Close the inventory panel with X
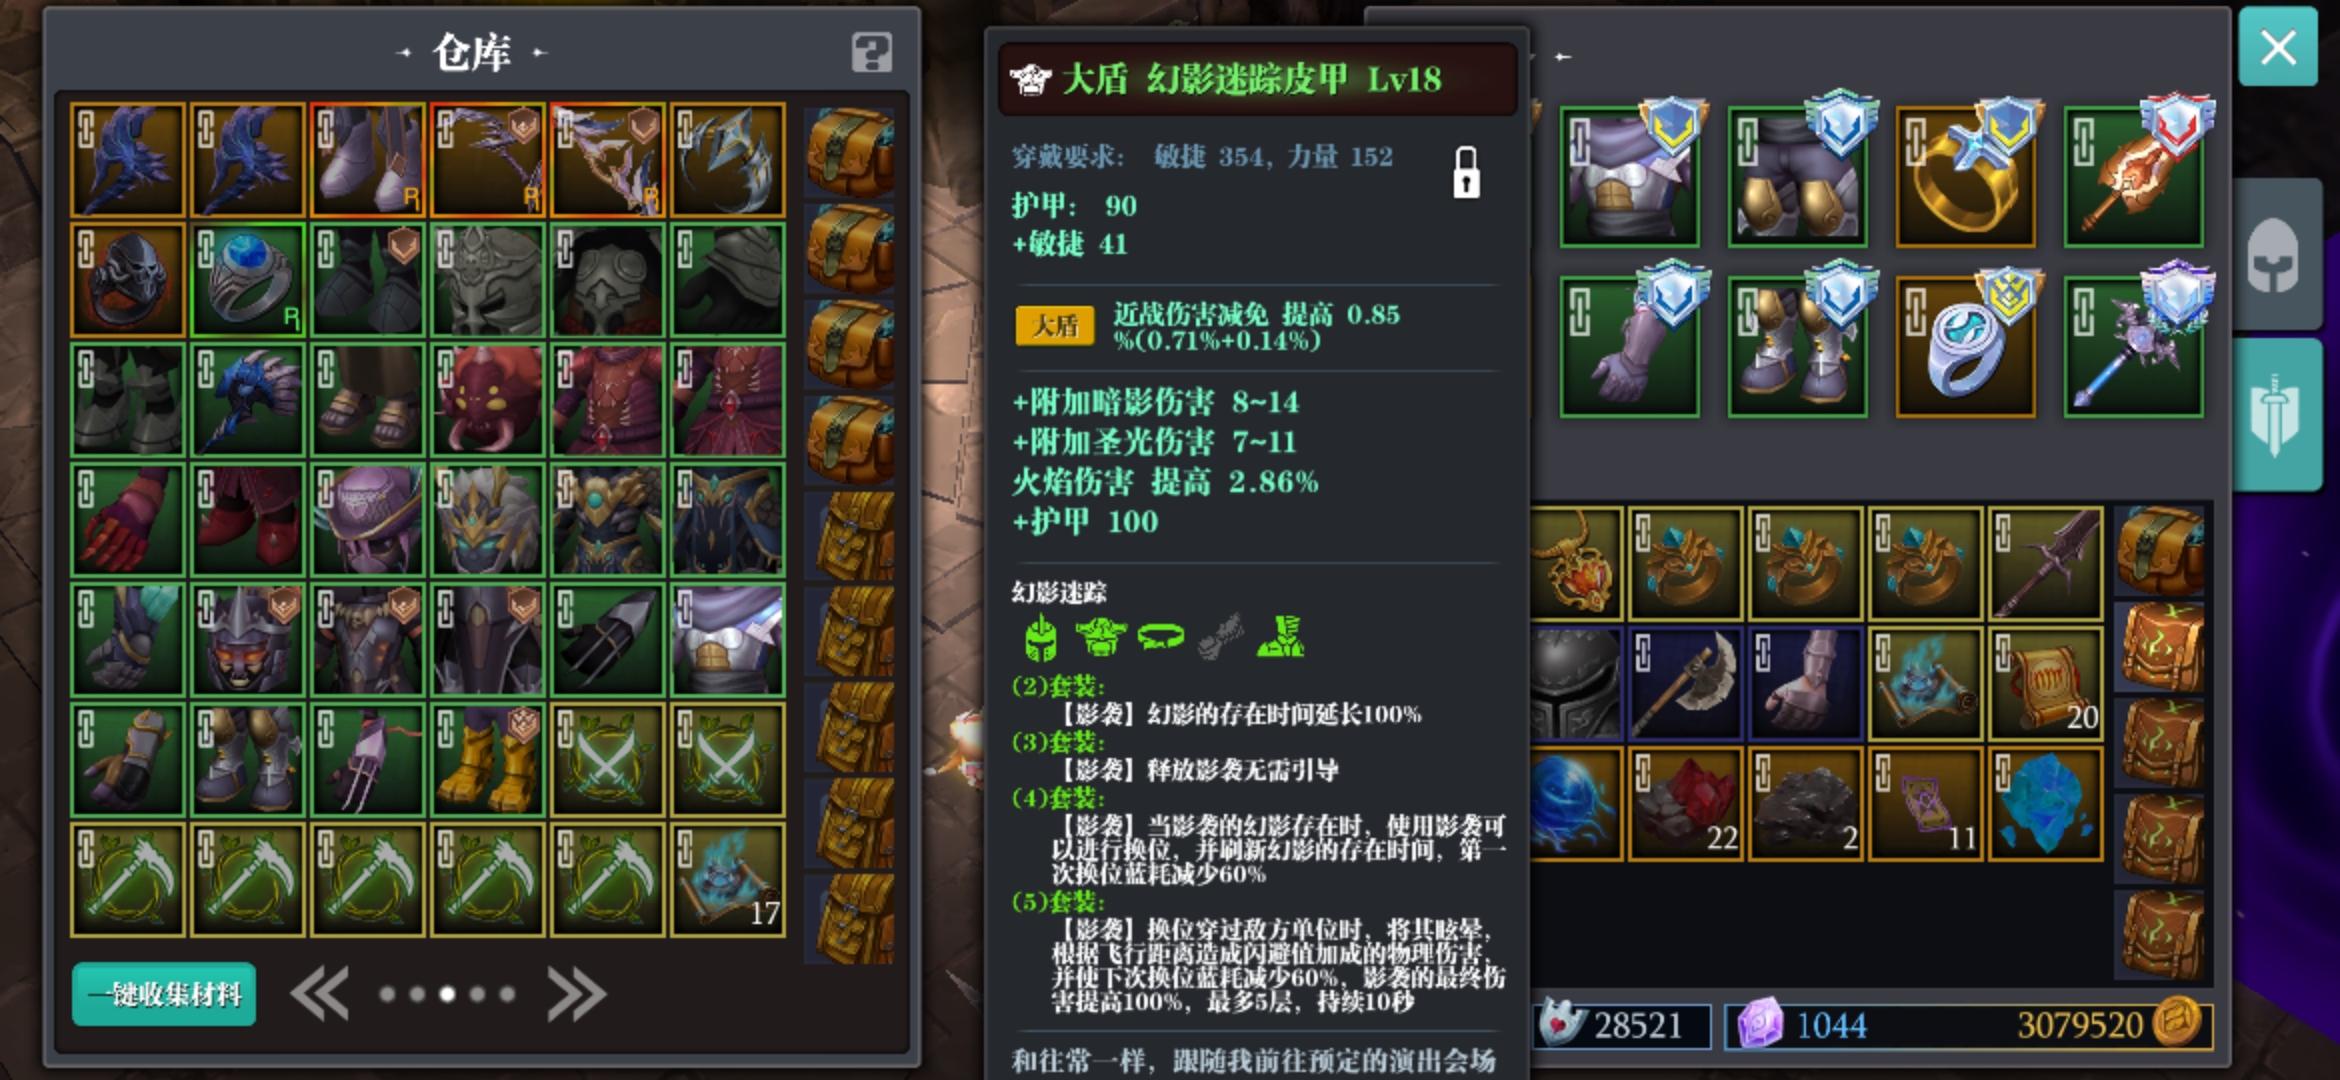This screenshot has height=1080, width=2340. [x=2278, y=47]
